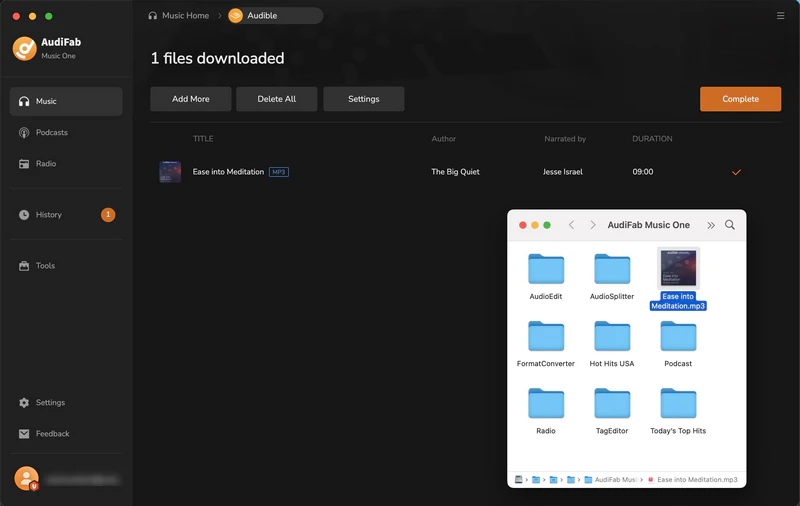Select the TagEditor folder
The height and width of the screenshot is (506, 800).
612,411
